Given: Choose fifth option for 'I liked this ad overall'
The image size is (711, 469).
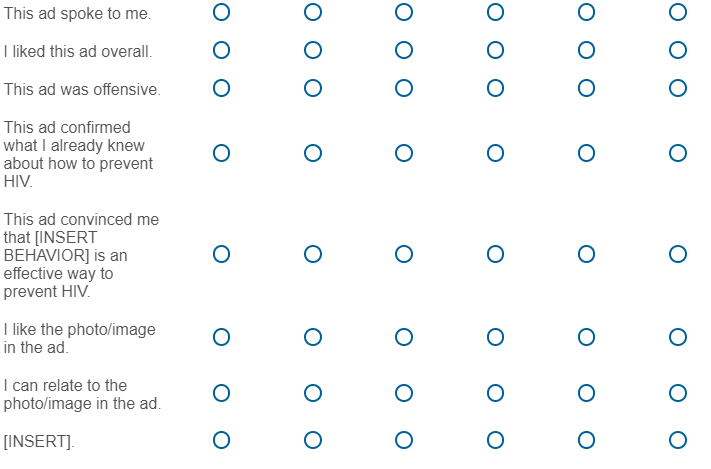Looking at the screenshot, I should 586,50.
